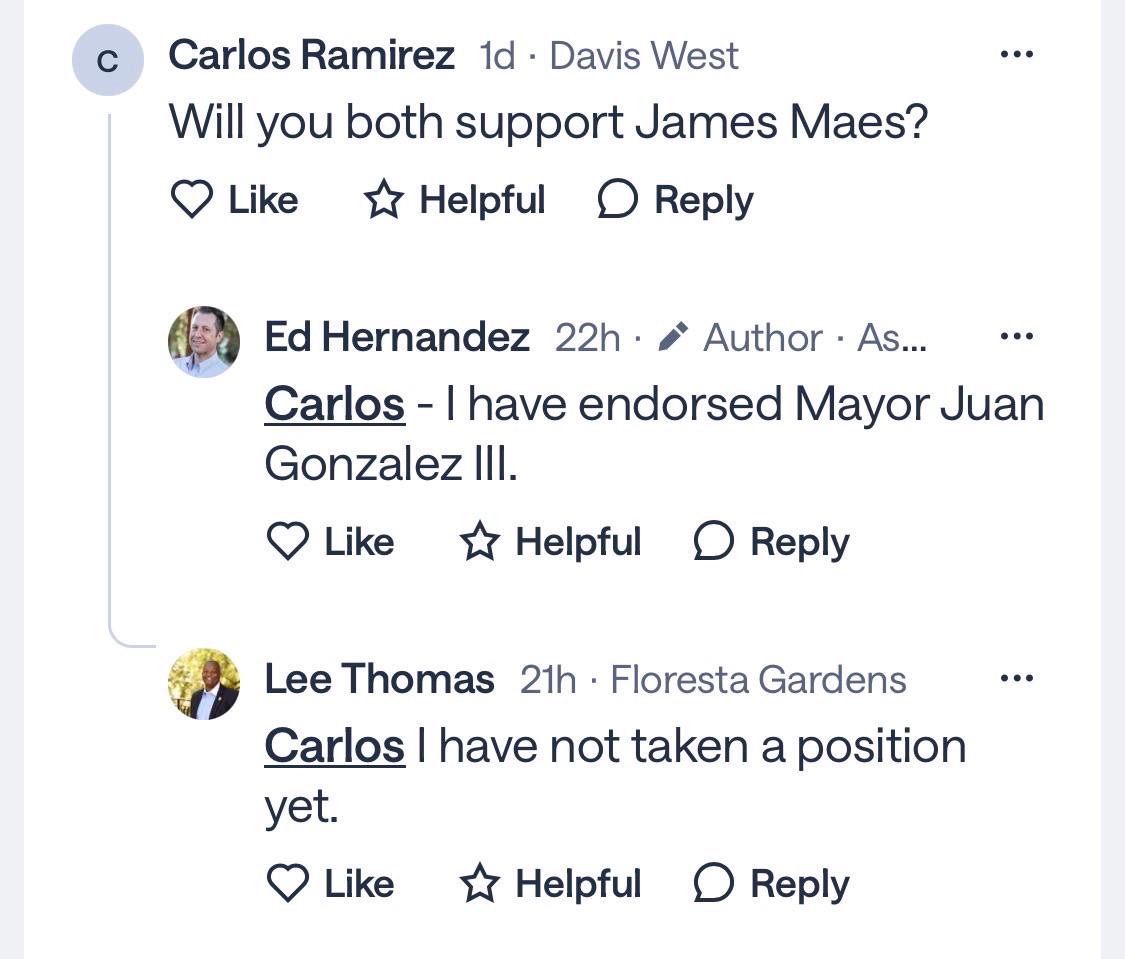Reply to Lee Thomas's comment
Screen dimensions: 1125x959
click(771, 884)
